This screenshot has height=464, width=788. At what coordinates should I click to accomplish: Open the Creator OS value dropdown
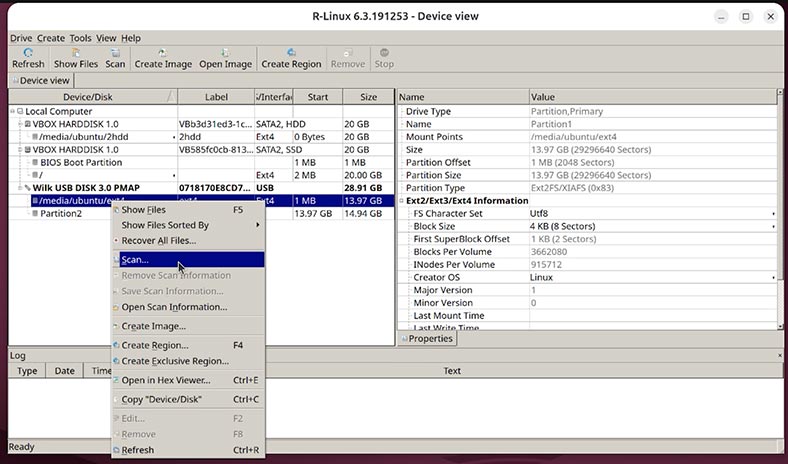tap(773, 277)
